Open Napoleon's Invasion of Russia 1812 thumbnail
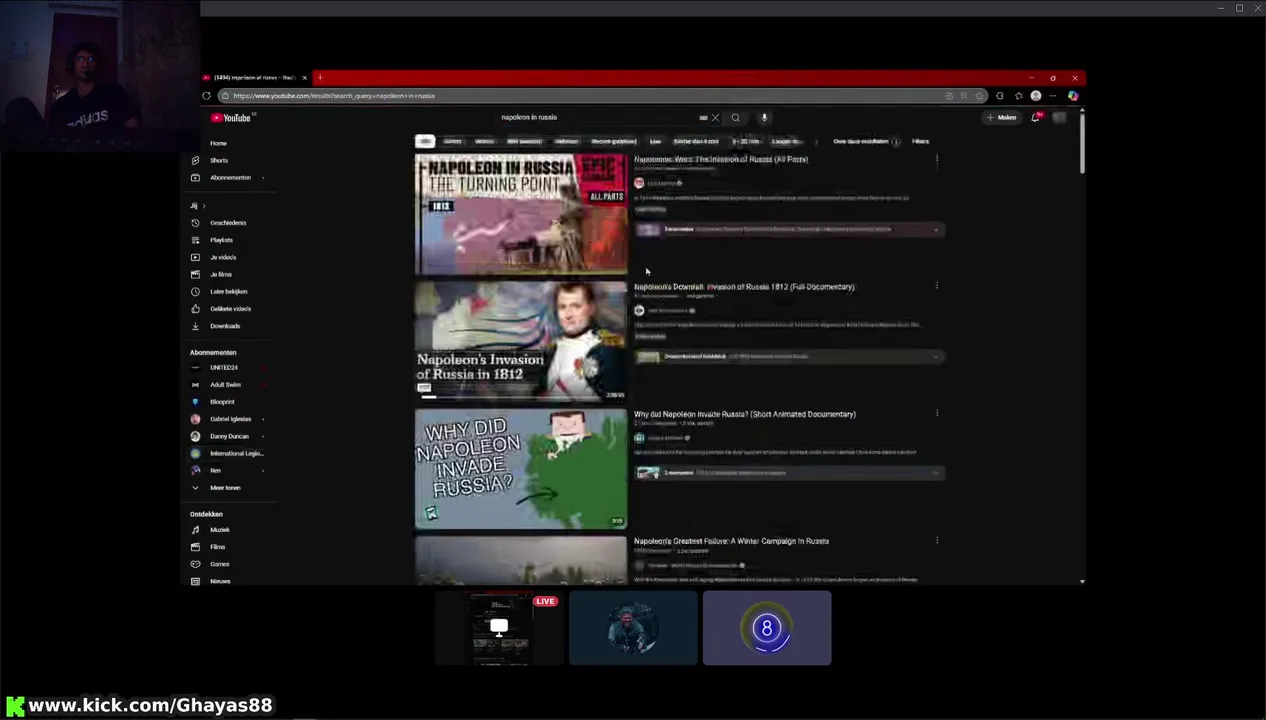Screen dimensions: 1266x720 pyautogui.click(x=521, y=341)
